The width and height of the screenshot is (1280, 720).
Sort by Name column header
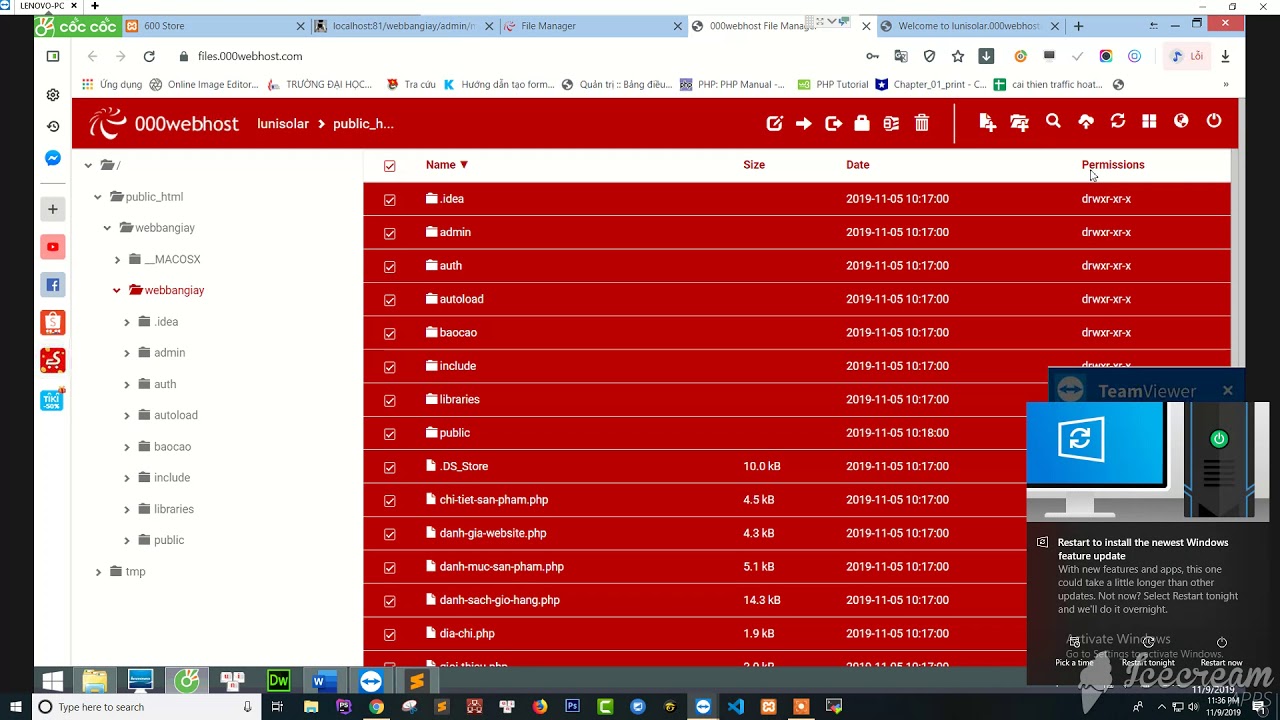447,165
